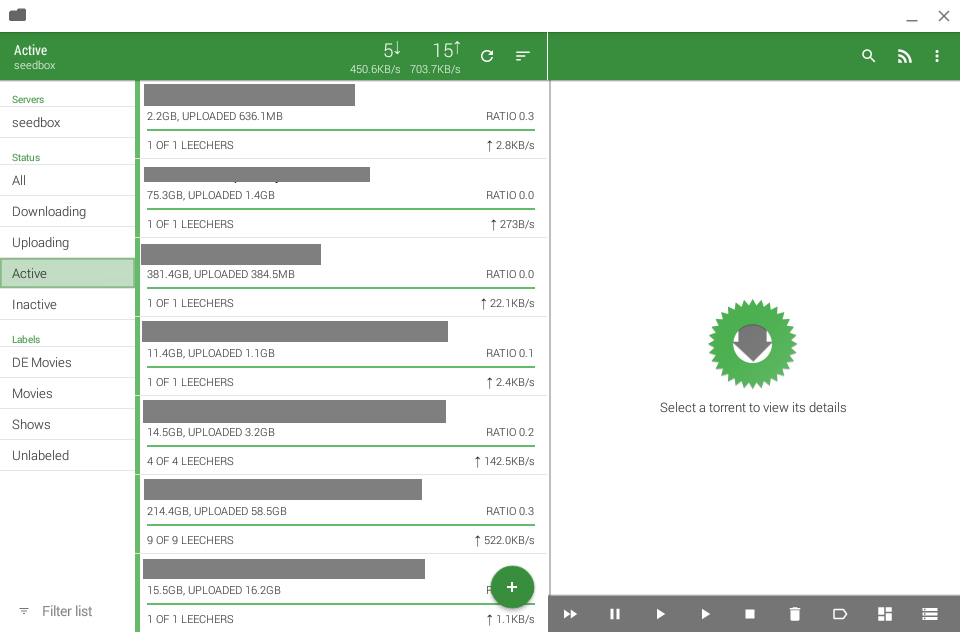Viewport: 960px width, 632px height.
Task: Select the torrent sized 214.4GB, uploaded 58.5GB
Action: [x=341, y=515]
